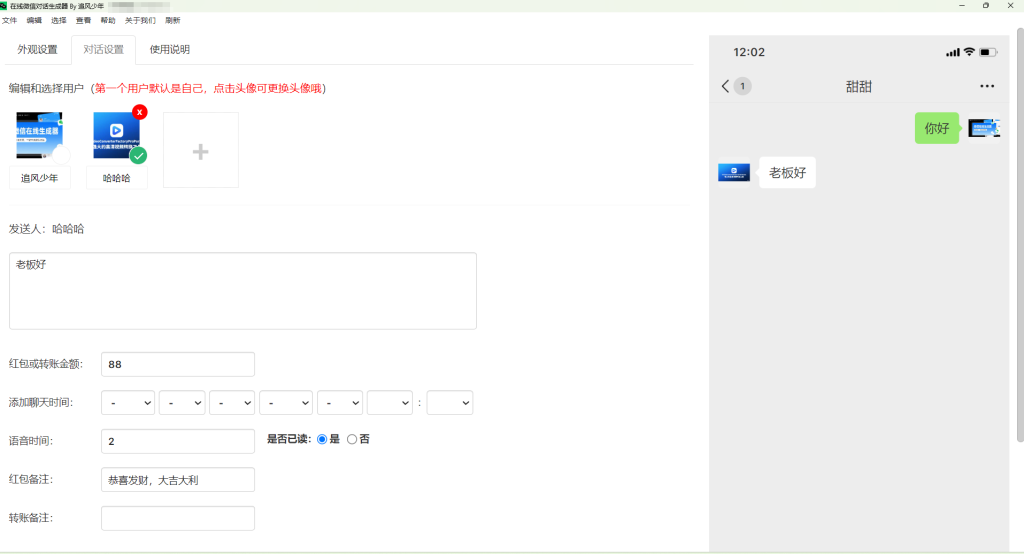Expand the first chat time dropdown
The image size is (1024, 554).
point(129,403)
